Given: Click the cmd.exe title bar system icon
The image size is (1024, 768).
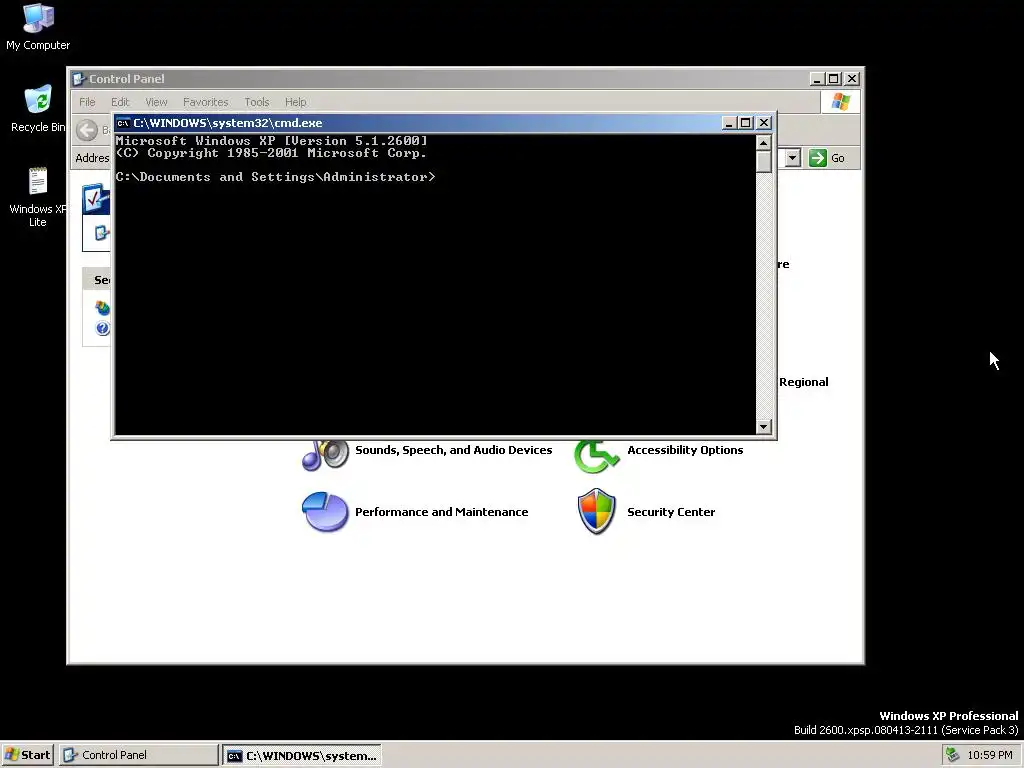Looking at the screenshot, I should (123, 123).
